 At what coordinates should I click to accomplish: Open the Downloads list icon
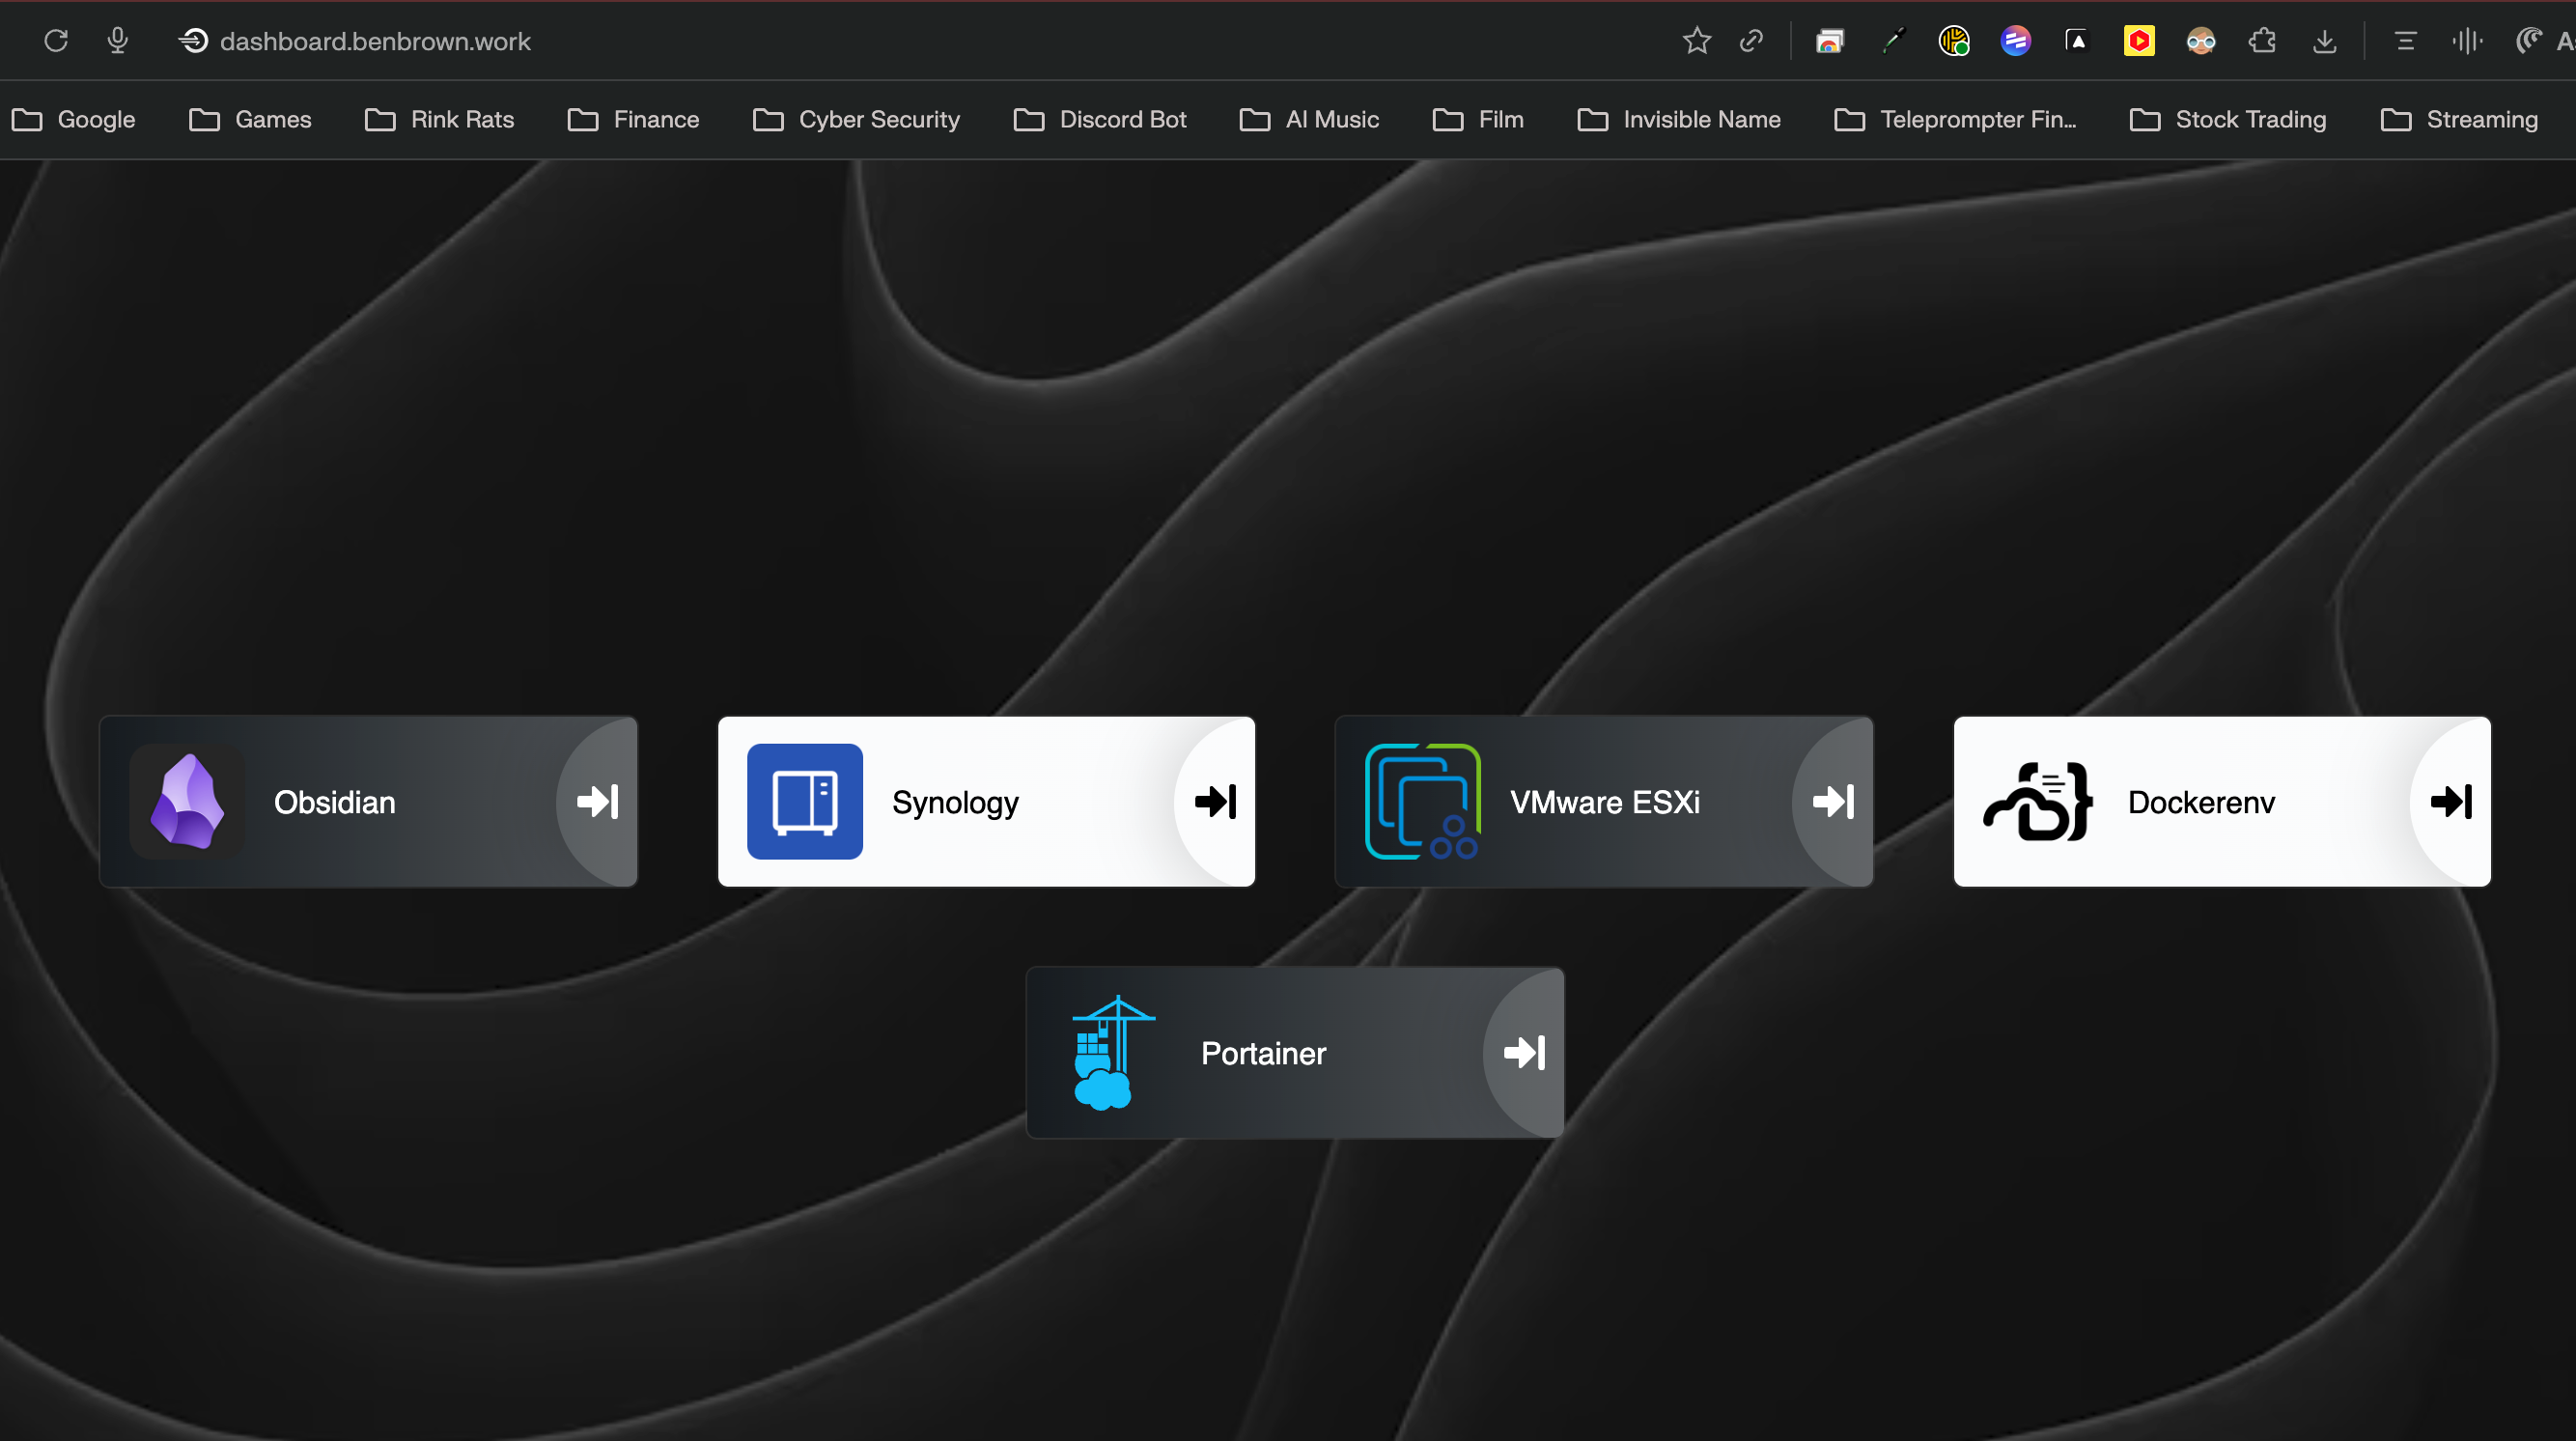click(x=2324, y=41)
